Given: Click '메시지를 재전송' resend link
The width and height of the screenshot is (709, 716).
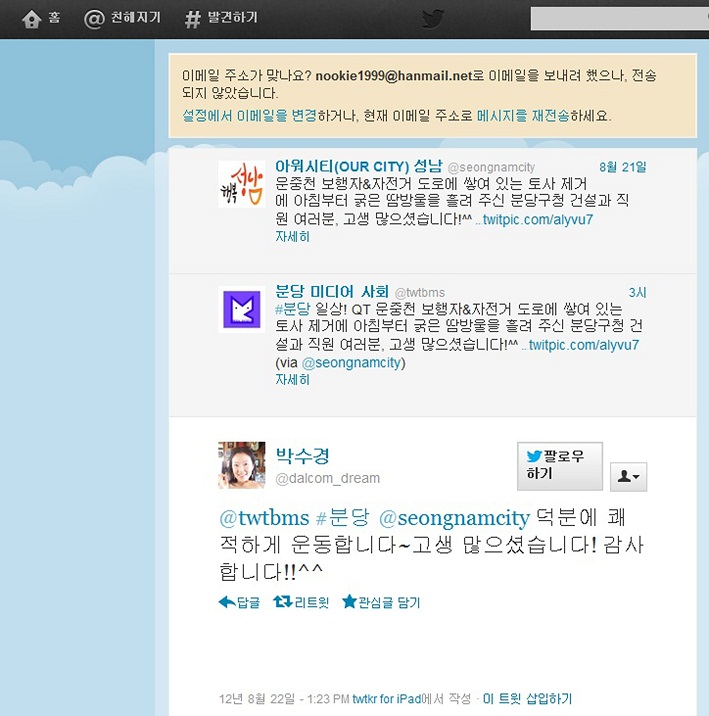Looking at the screenshot, I should click(x=523, y=116).
